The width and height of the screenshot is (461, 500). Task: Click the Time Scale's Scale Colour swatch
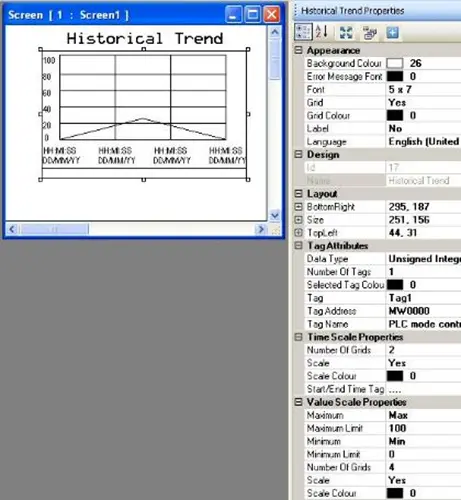[x=395, y=376]
